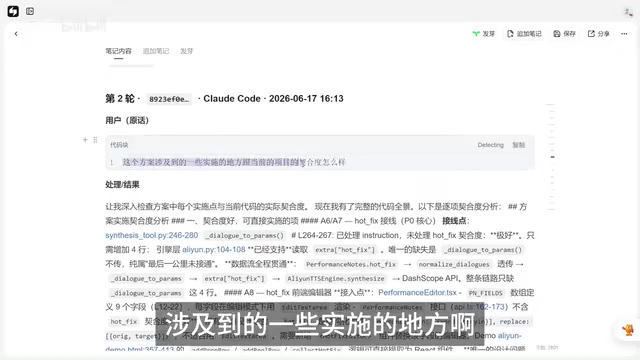Open the synthesis_tool.py:246-280 link
Screen dimensions: 640x360
pyautogui.click(x=151, y=236)
